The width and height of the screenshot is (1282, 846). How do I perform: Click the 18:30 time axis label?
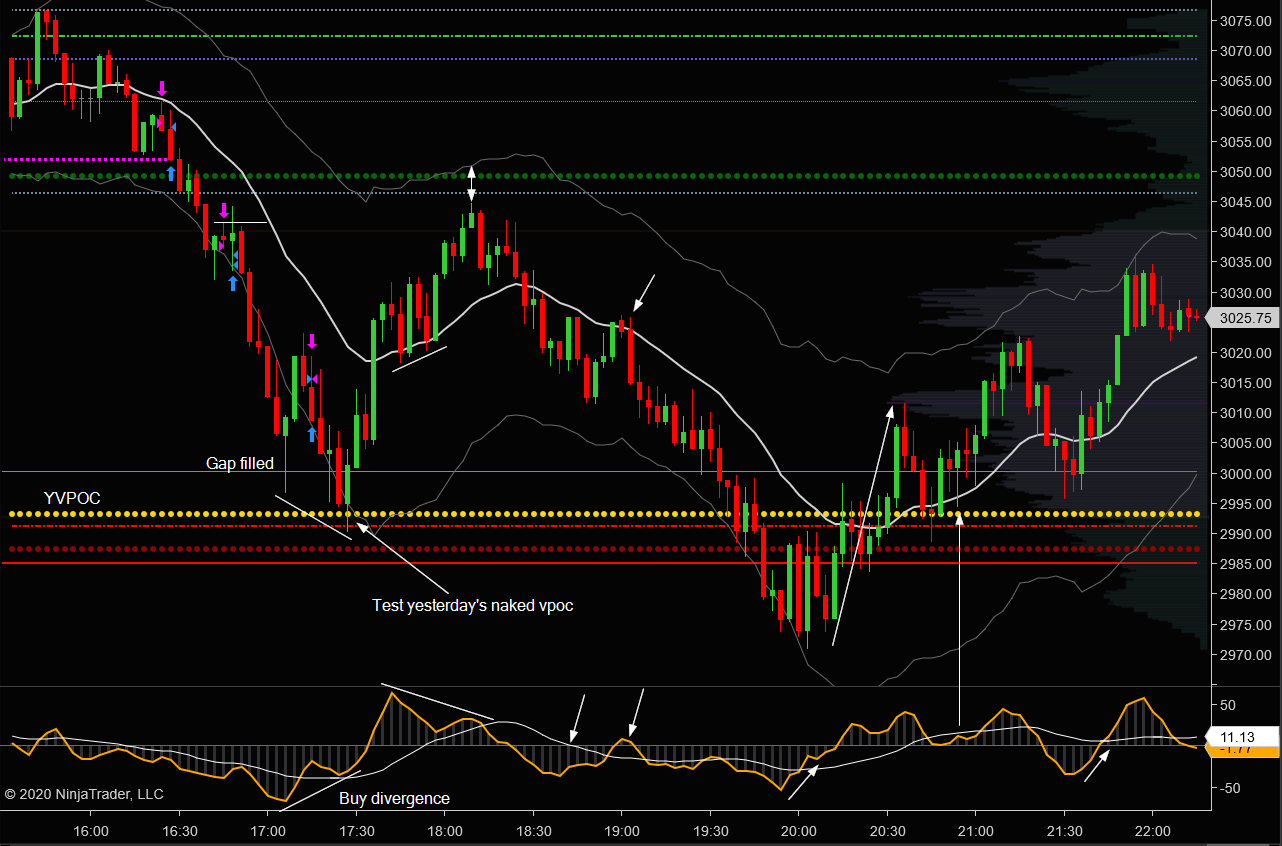[533, 831]
